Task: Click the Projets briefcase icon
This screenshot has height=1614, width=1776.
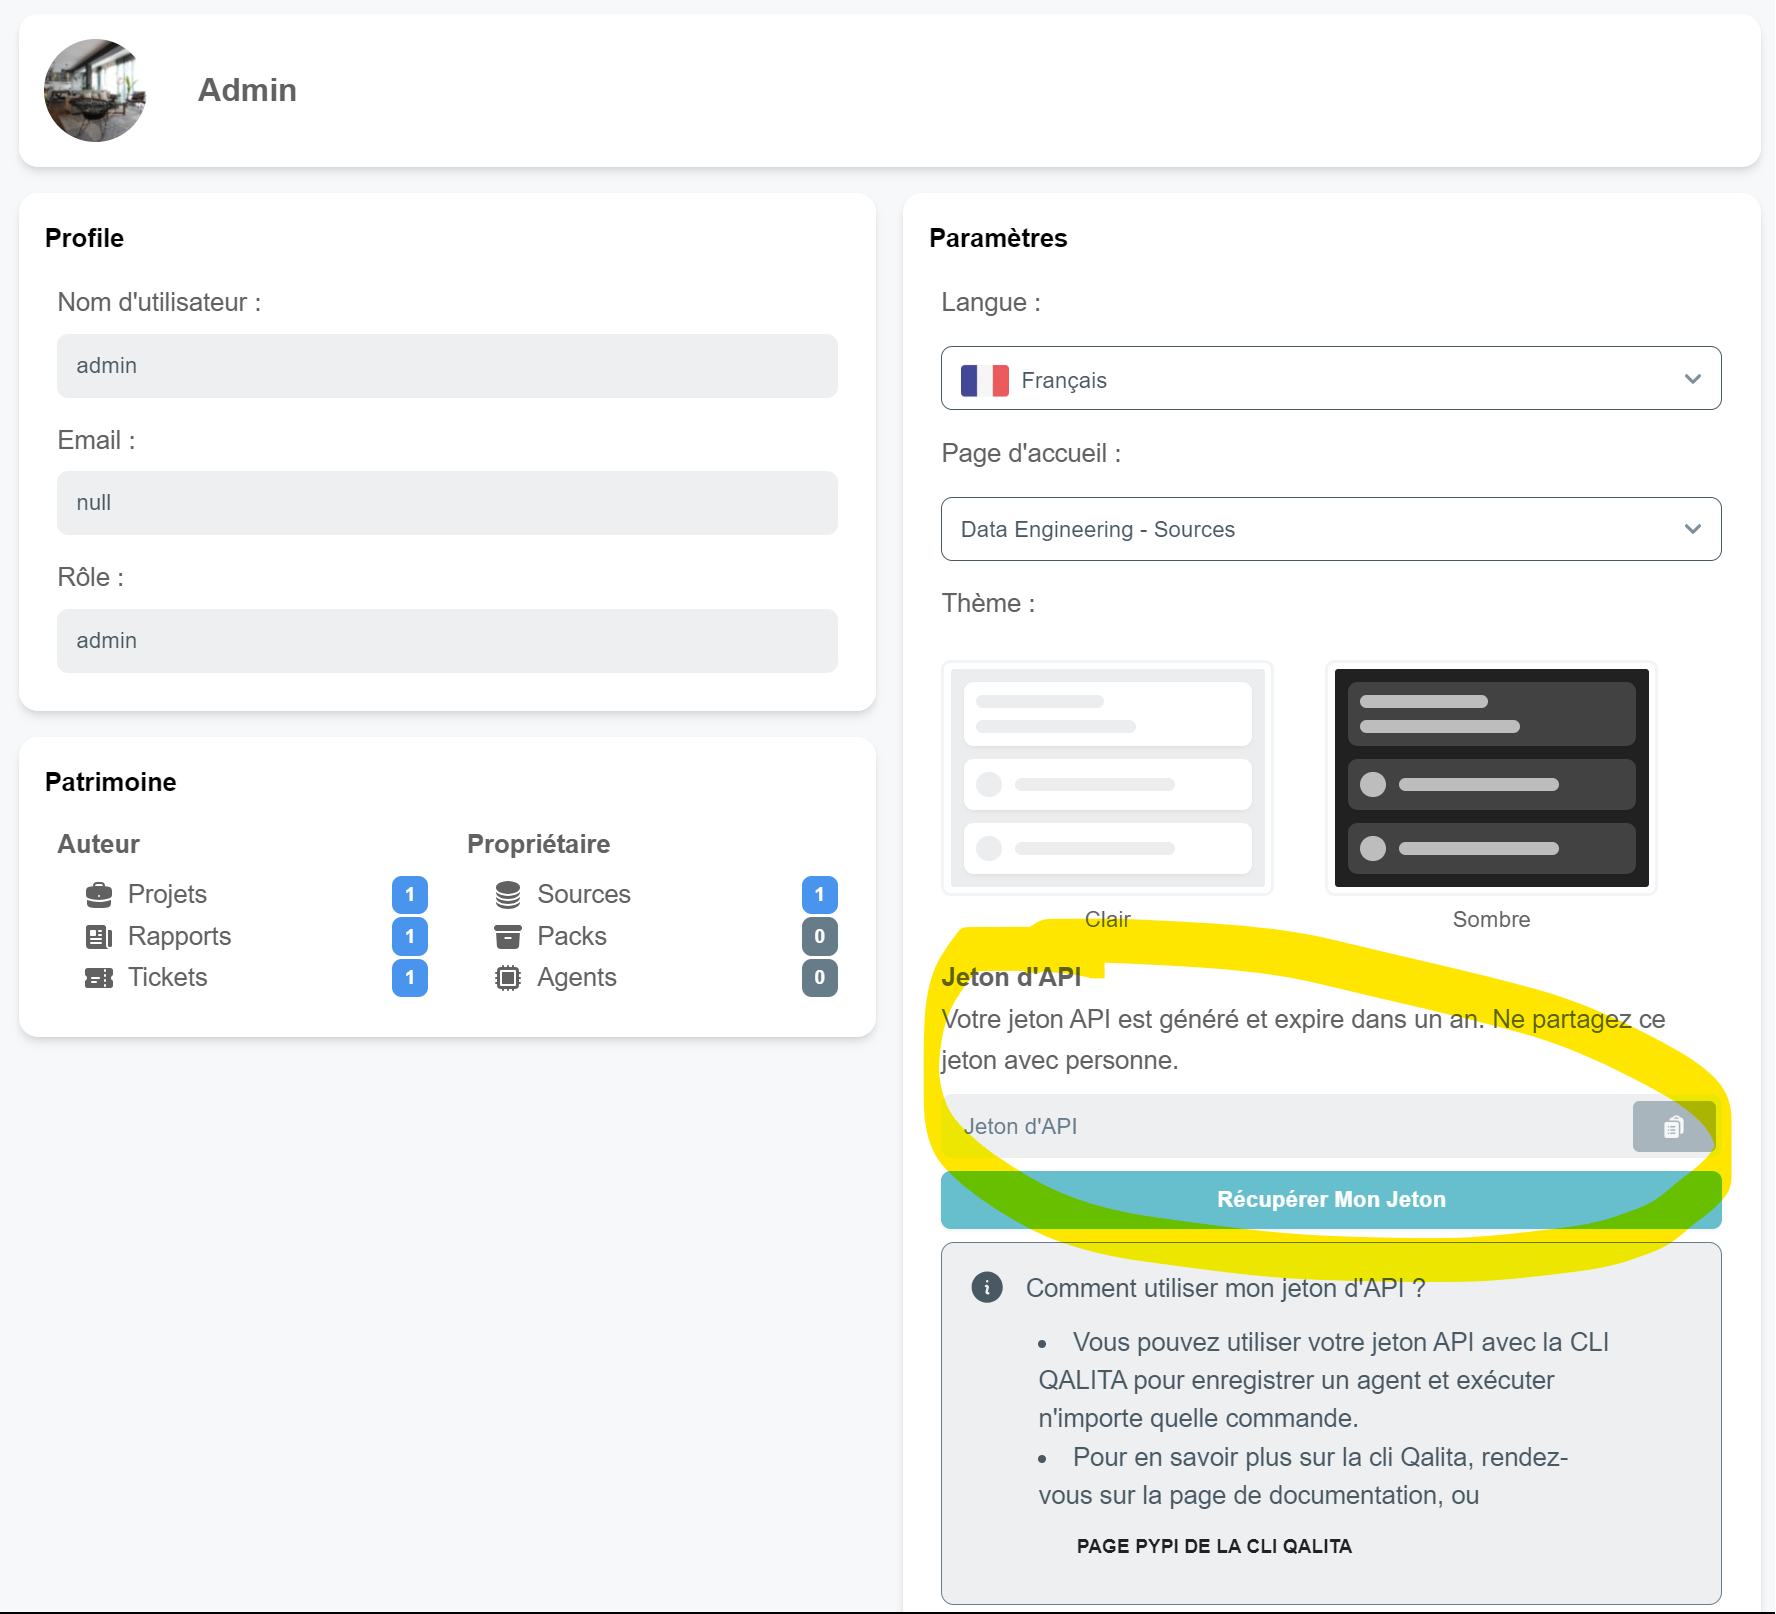Action: click(x=99, y=894)
